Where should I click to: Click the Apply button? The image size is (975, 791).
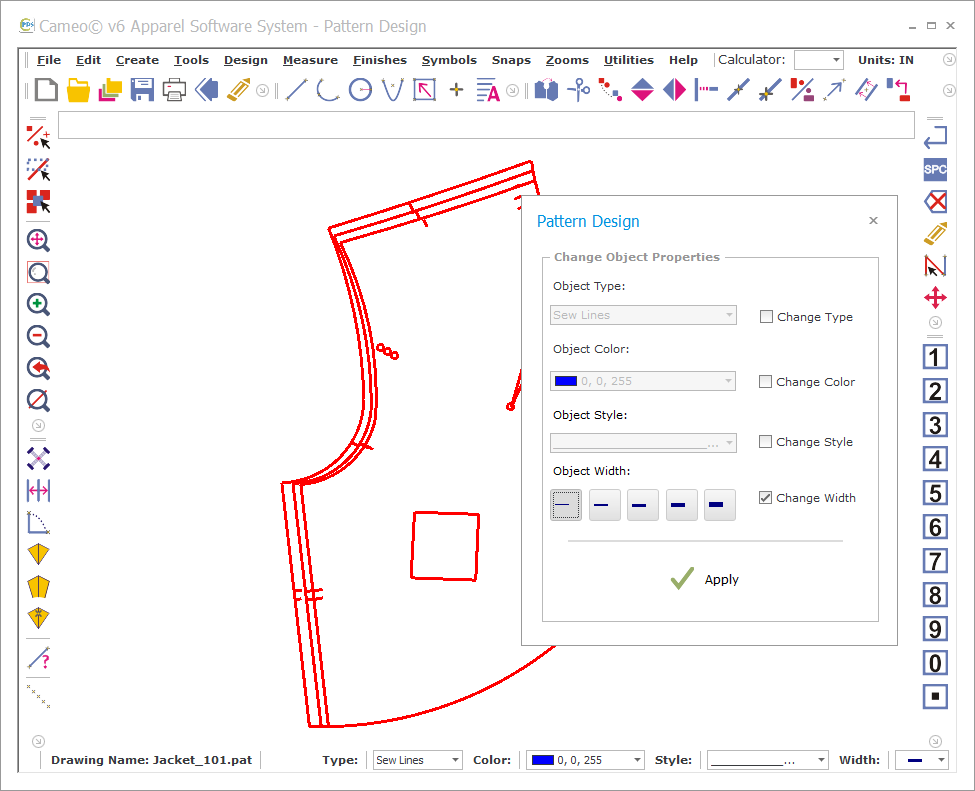click(x=705, y=579)
